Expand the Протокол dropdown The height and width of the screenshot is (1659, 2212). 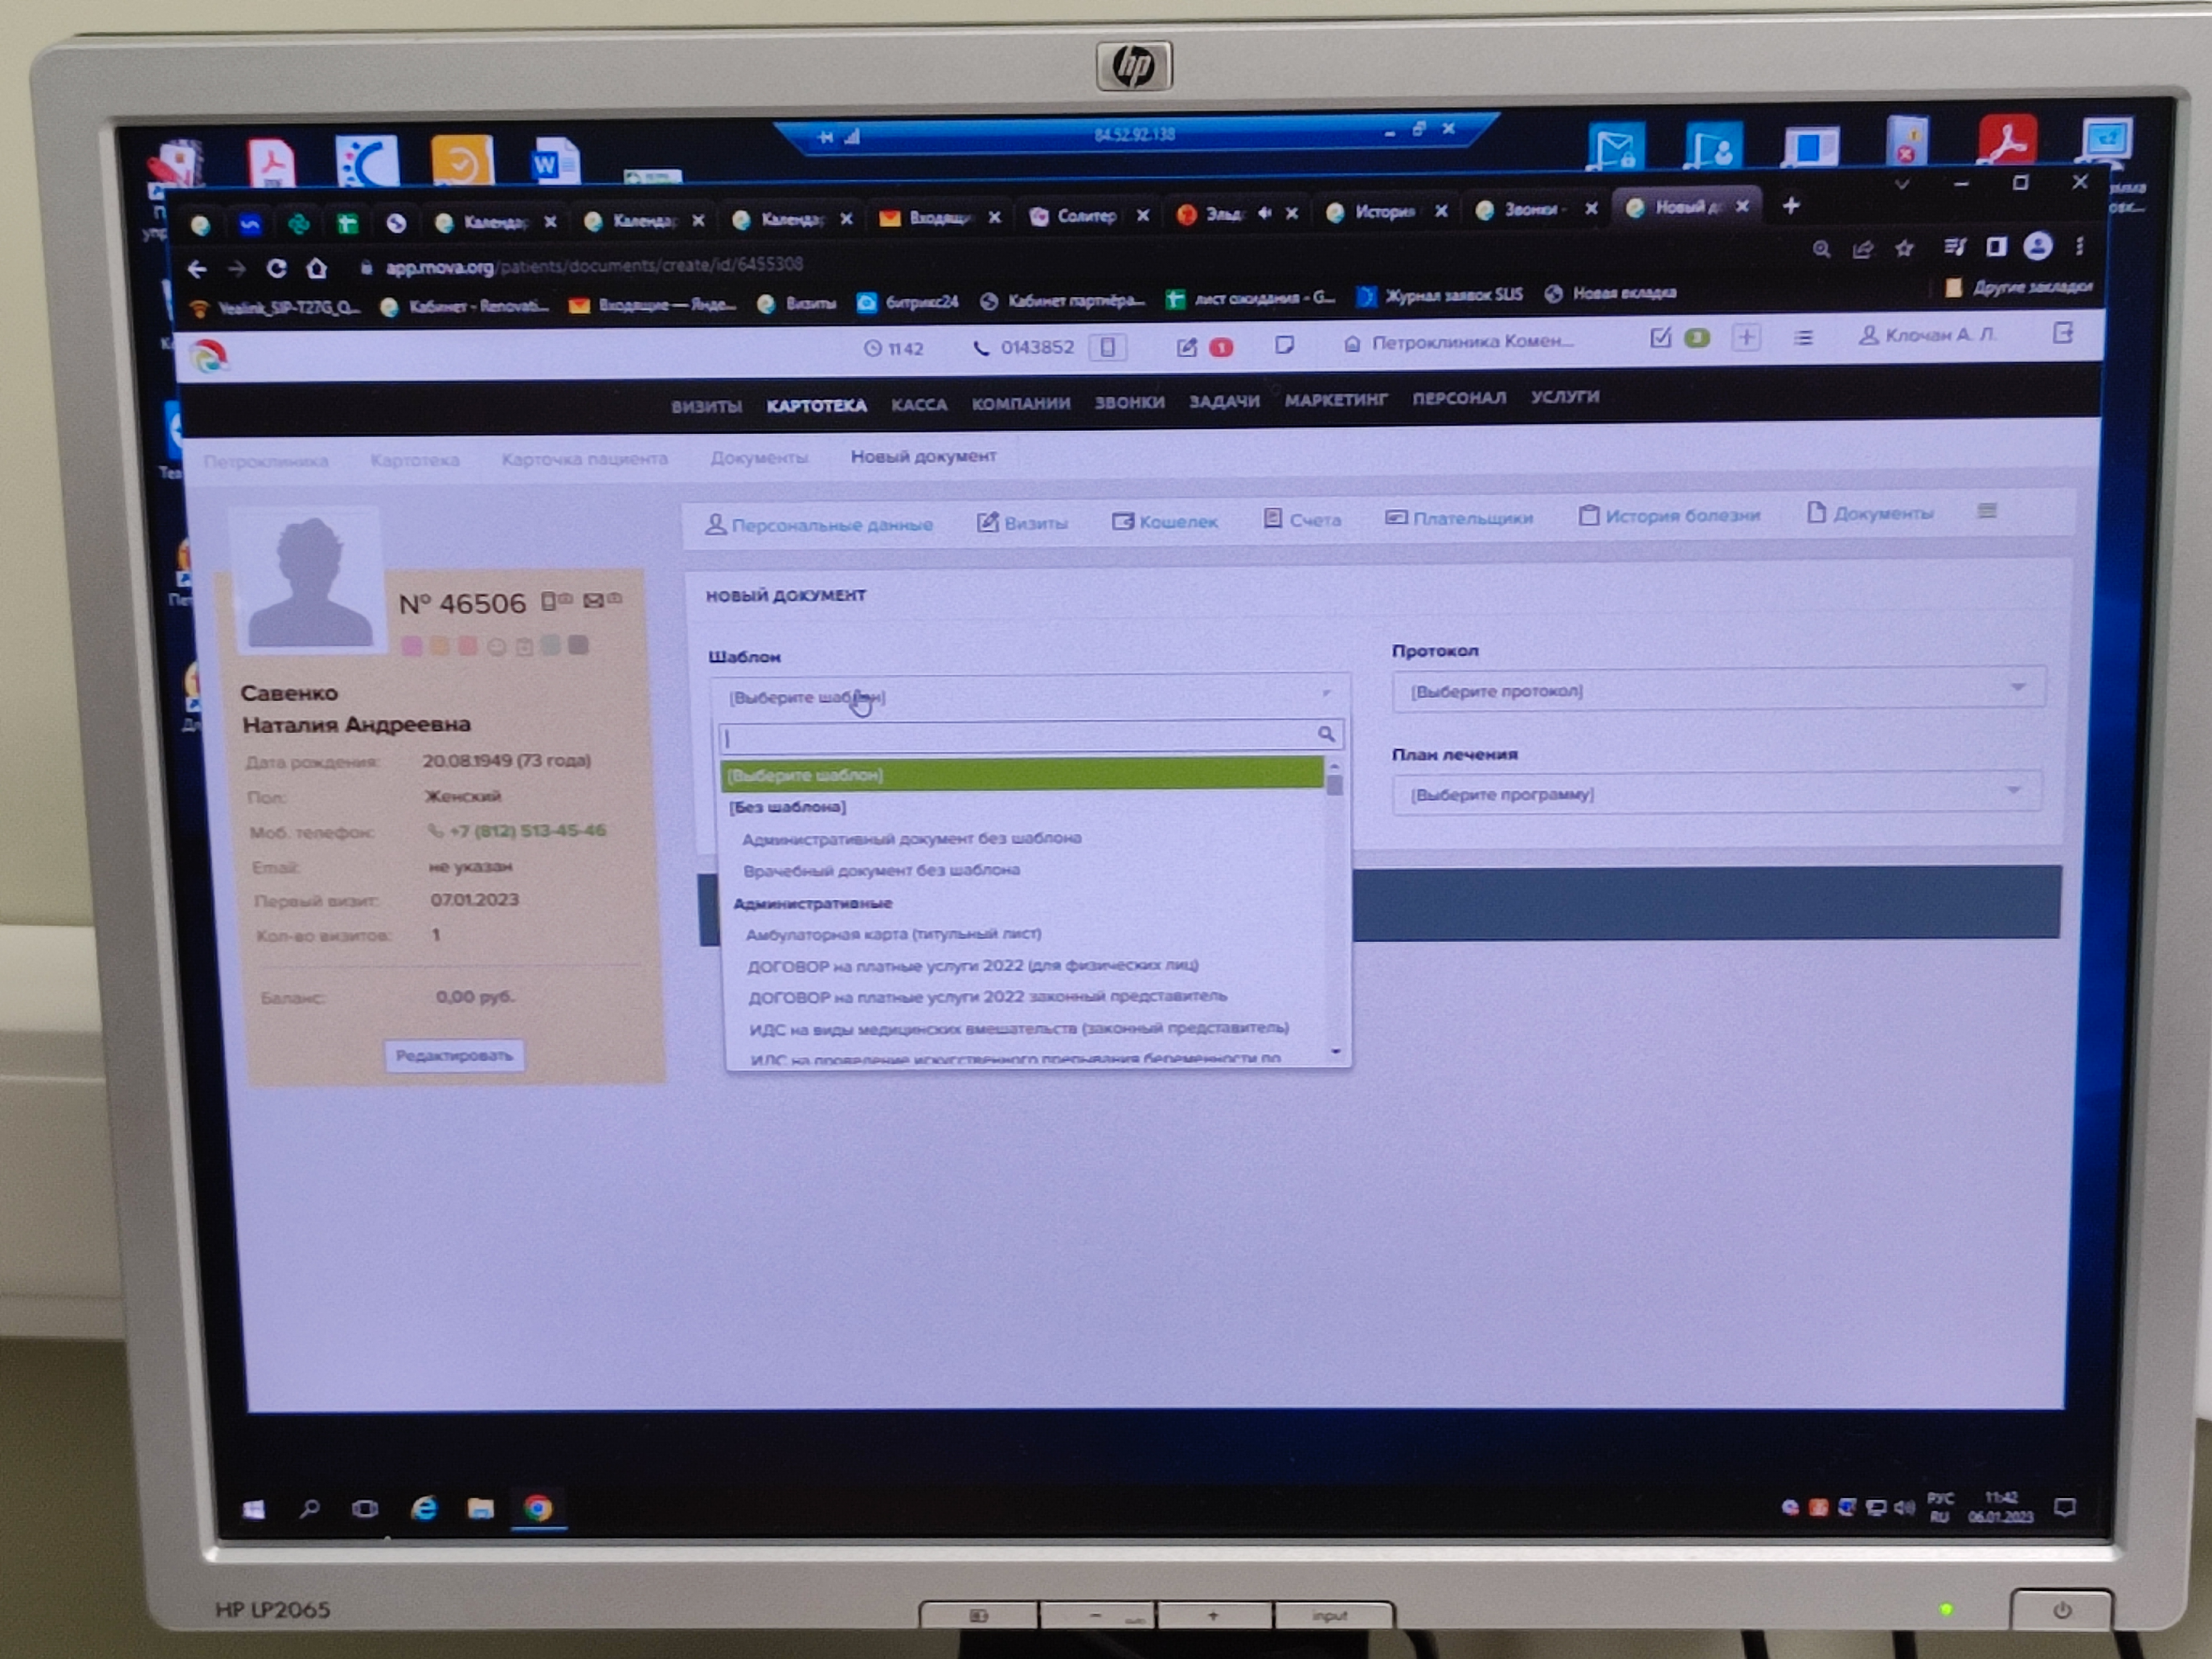coord(1717,689)
